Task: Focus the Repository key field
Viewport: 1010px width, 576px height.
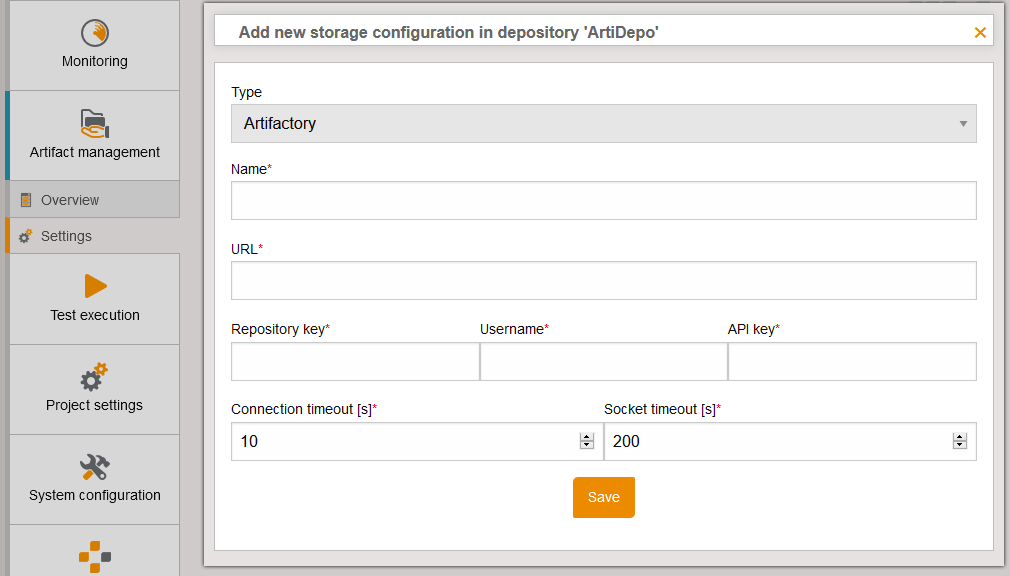Action: (355, 362)
